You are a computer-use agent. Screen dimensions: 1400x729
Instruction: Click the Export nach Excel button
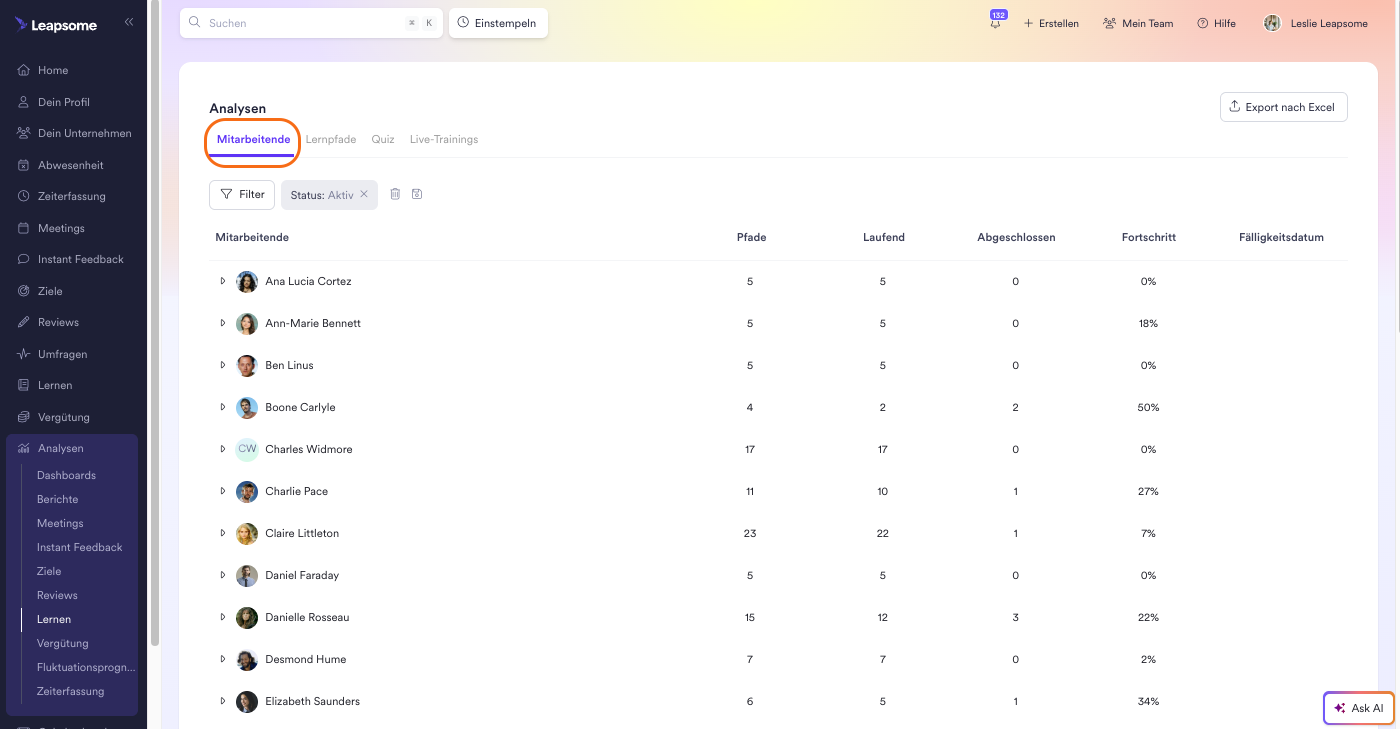[1283, 107]
